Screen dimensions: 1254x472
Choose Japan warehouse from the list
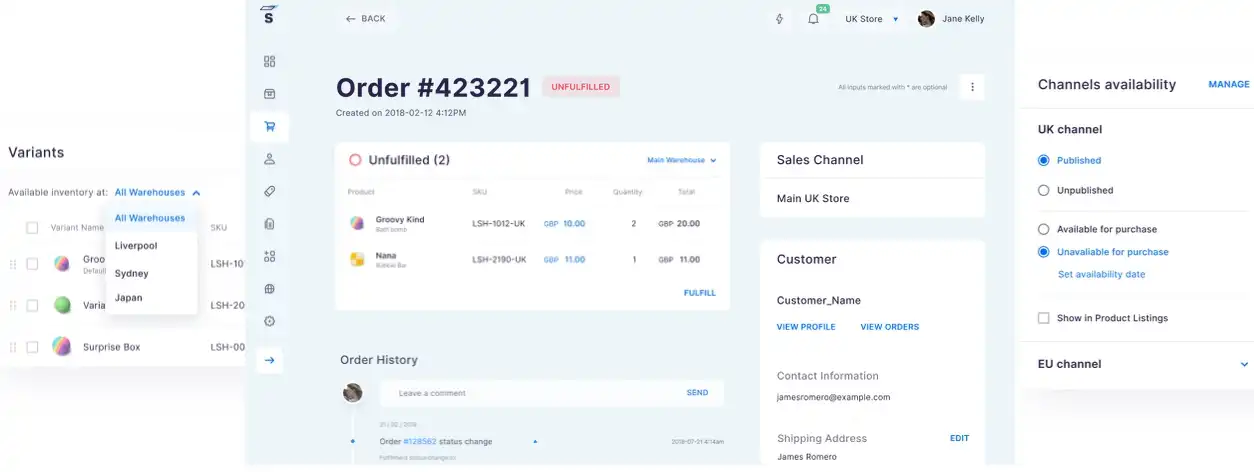[128, 298]
